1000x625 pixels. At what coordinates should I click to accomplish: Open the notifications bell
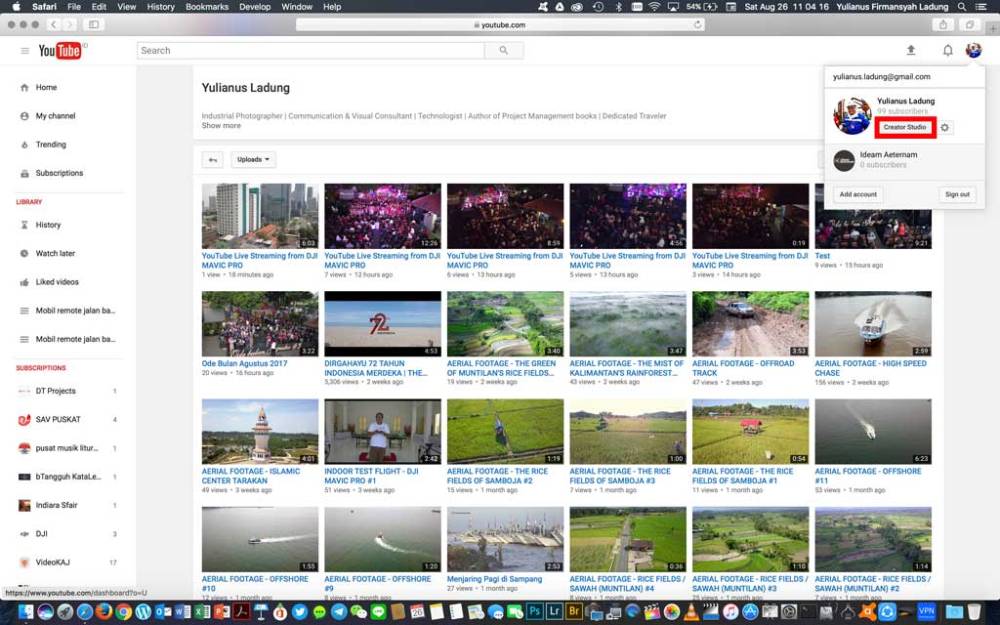coord(947,50)
